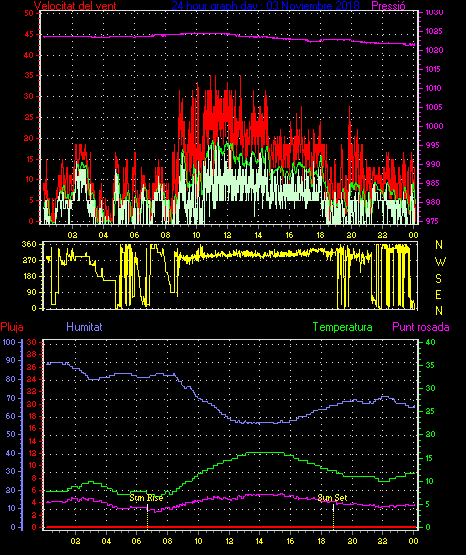
Task: Click the 'Pressió' pressure label
Action: pos(388,6)
